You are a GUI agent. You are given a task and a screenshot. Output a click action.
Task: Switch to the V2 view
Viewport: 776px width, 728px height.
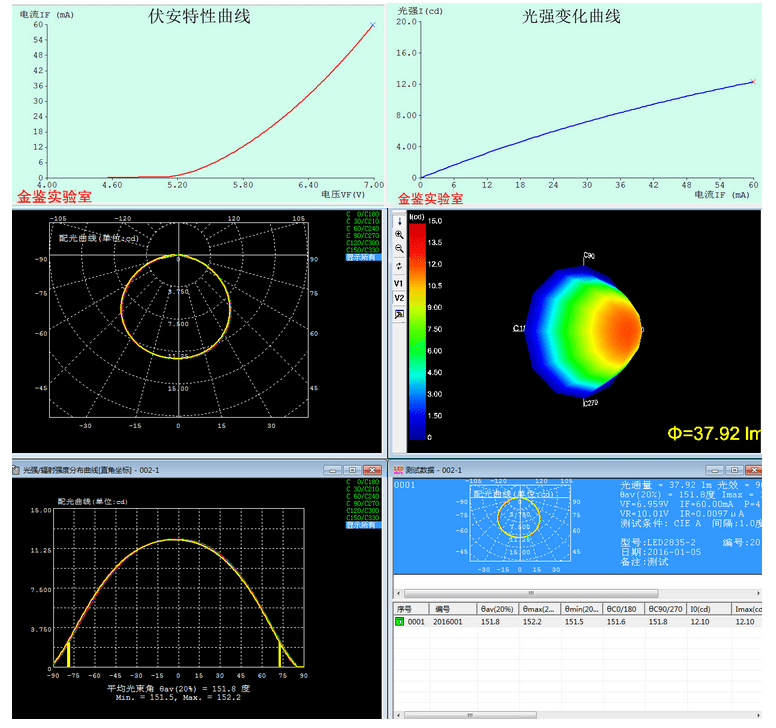click(x=399, y=298)
